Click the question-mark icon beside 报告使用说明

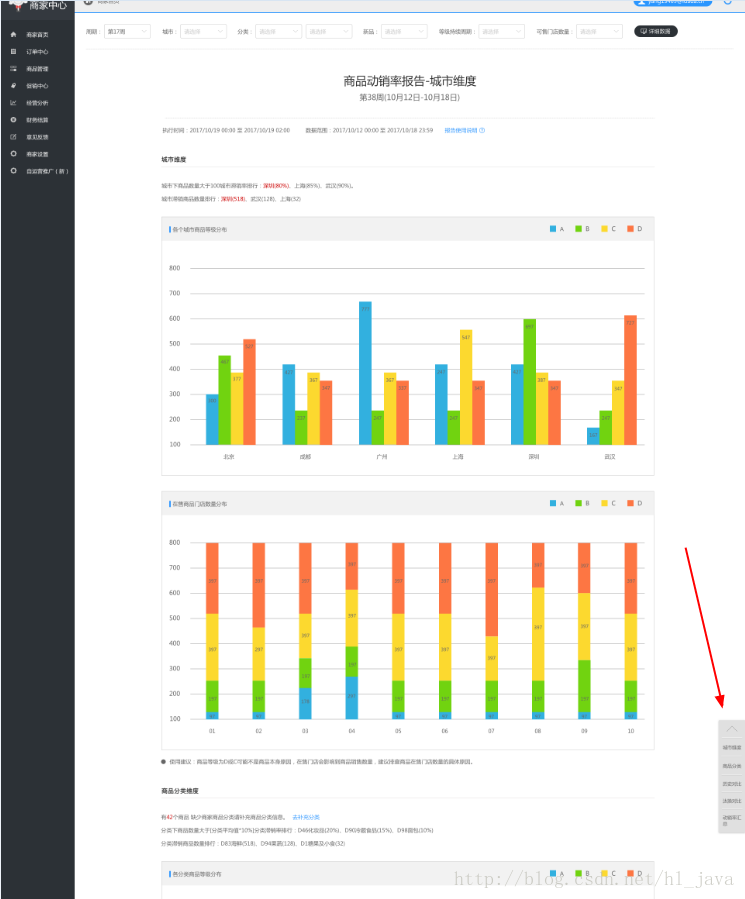[x=482, y=130]
